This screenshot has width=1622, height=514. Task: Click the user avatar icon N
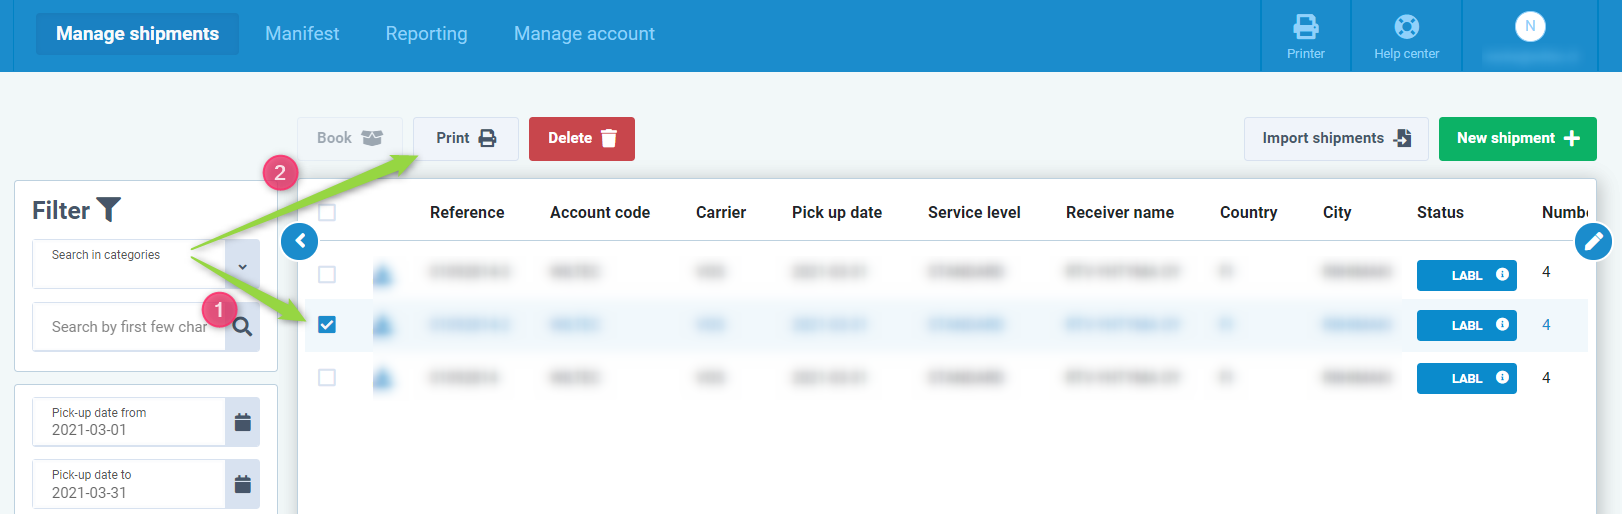(x=1530, y=27)
